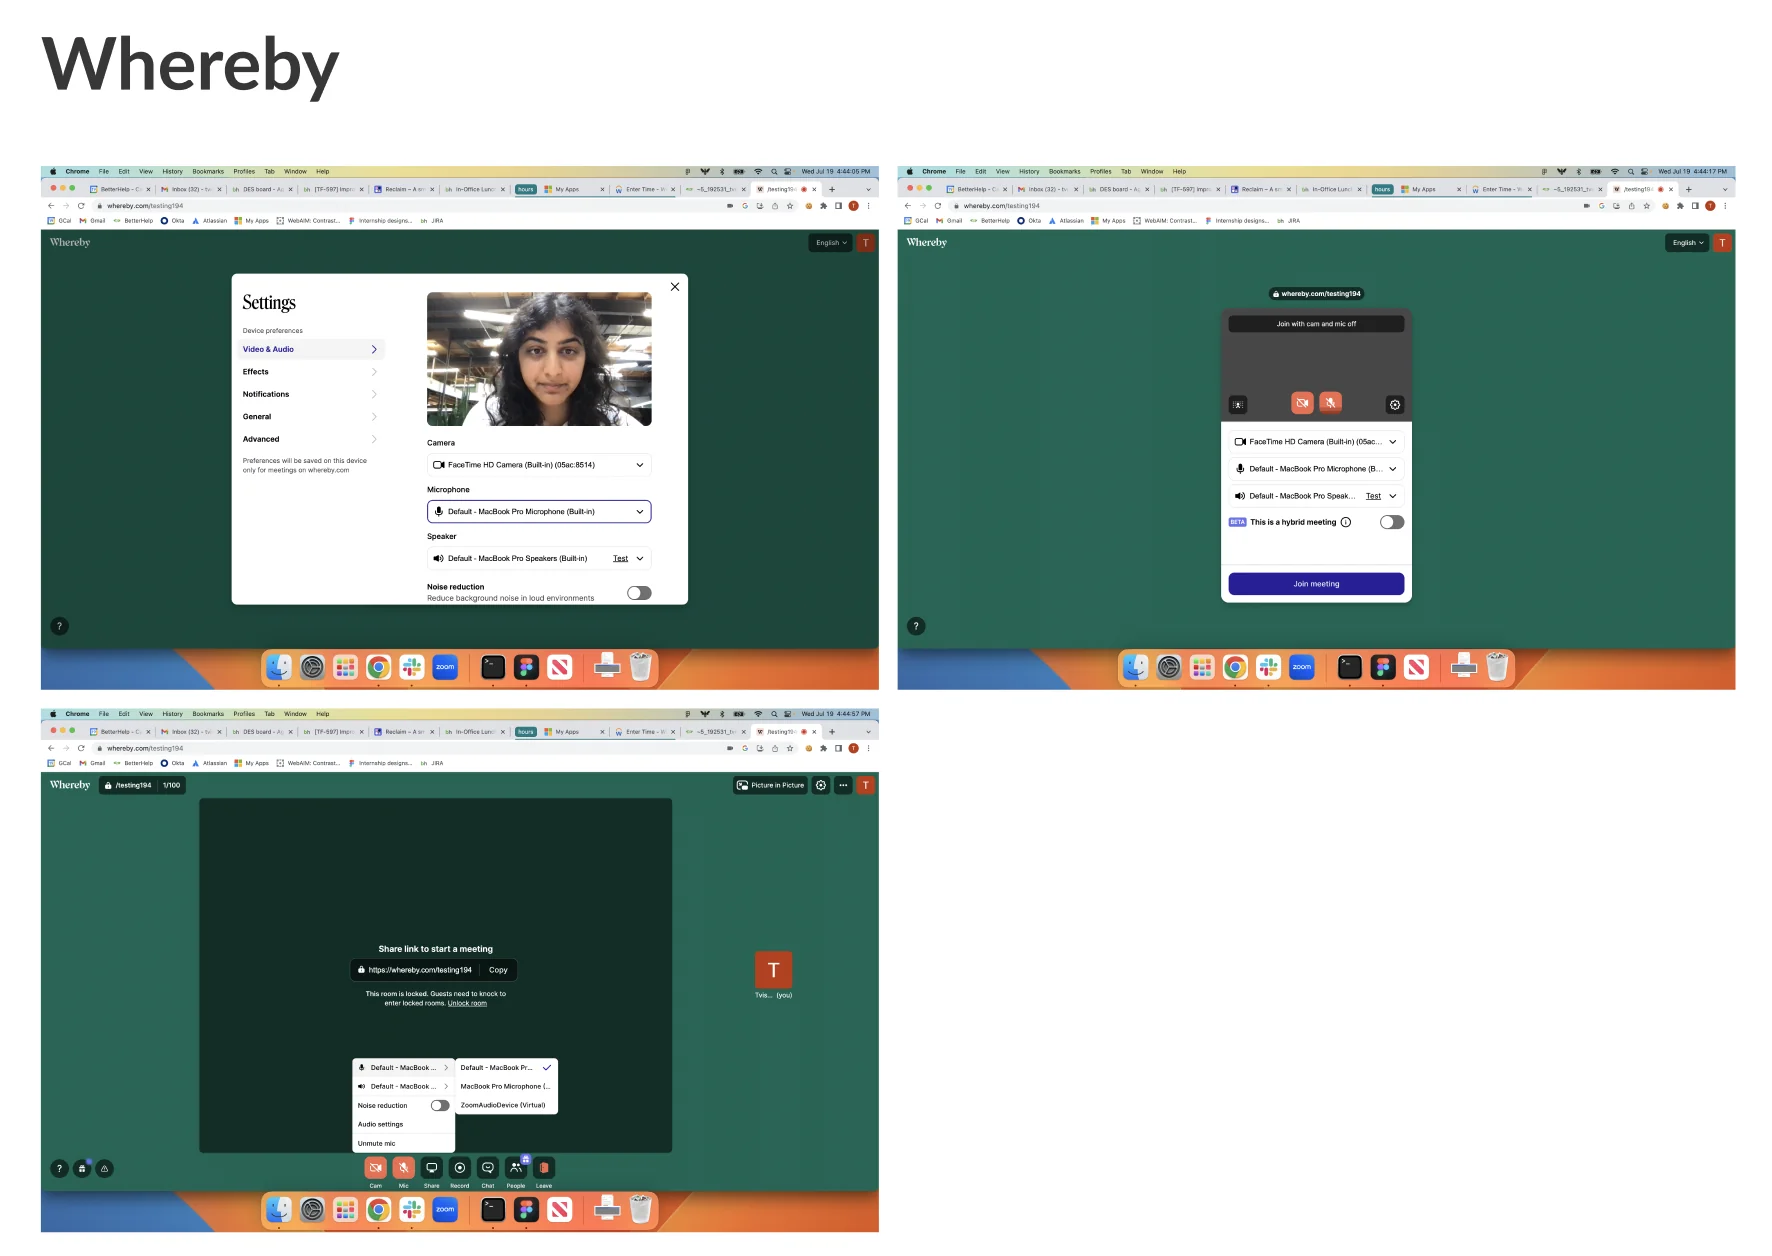Viewport: 1772px width, 1256px height.
Task: Copy the room link with the Copy button
Action: pyautogui.click(x=498, y=970)
